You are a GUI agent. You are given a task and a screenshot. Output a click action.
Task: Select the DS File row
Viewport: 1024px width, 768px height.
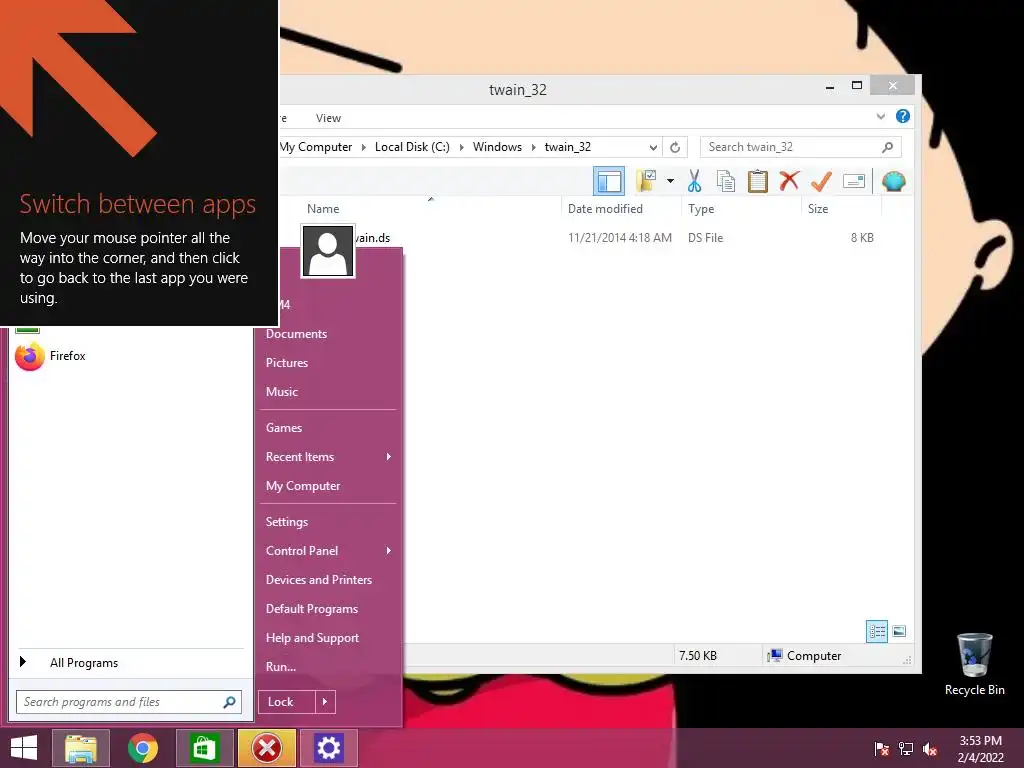pyautogui.click(x=588, y=238)
